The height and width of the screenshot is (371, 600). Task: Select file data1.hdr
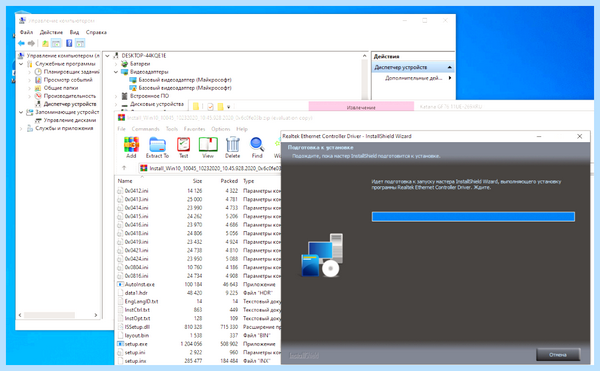(136, 293)
